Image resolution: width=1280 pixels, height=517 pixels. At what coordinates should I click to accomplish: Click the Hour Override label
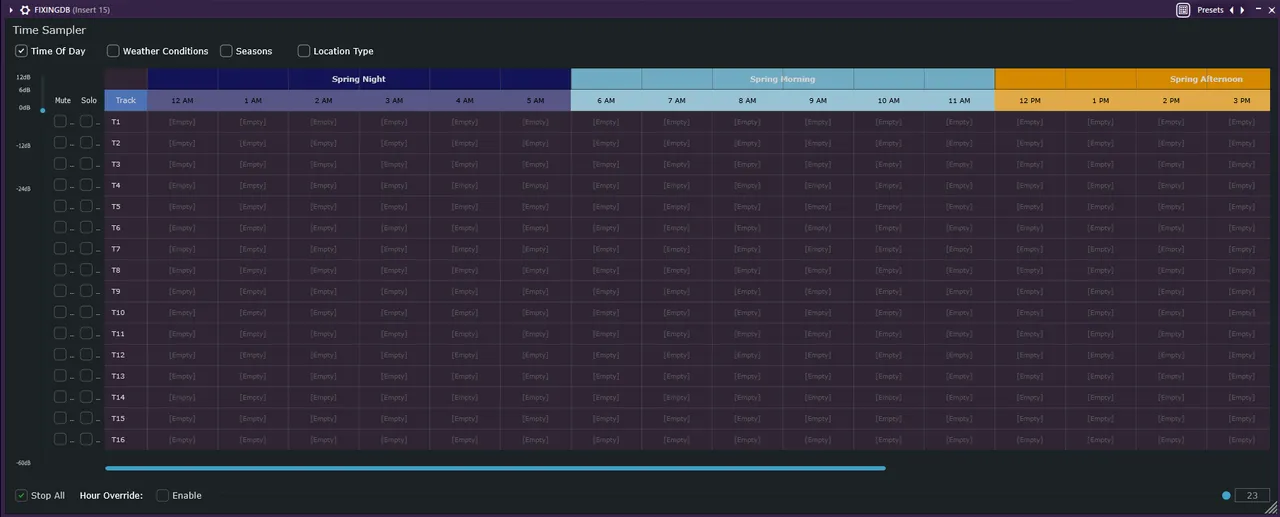click(111, 495)
